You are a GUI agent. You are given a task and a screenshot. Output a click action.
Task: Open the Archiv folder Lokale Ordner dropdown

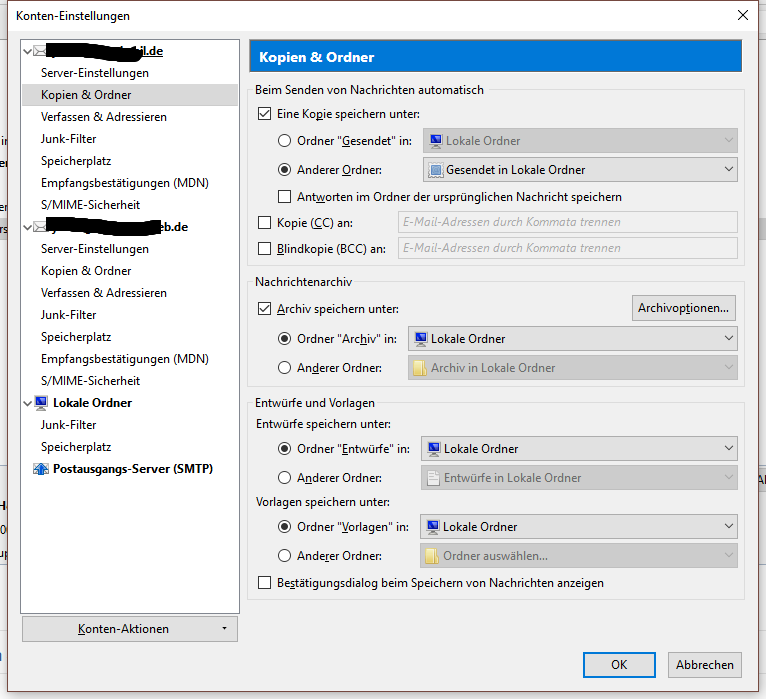click(573, 339)
